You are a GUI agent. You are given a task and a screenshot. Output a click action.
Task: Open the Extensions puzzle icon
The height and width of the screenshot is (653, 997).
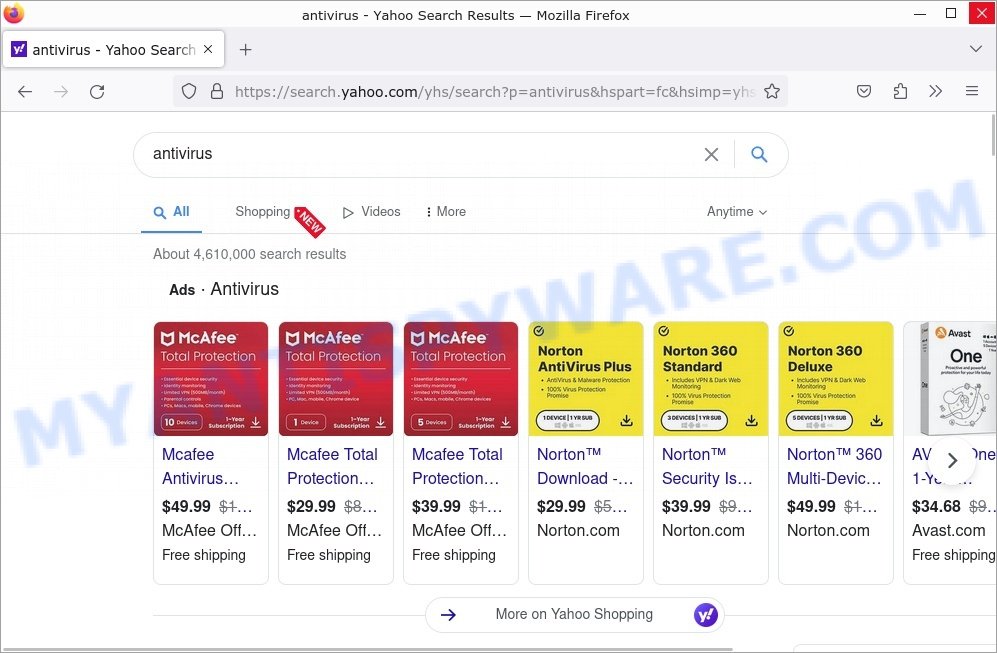coord(900,92)
